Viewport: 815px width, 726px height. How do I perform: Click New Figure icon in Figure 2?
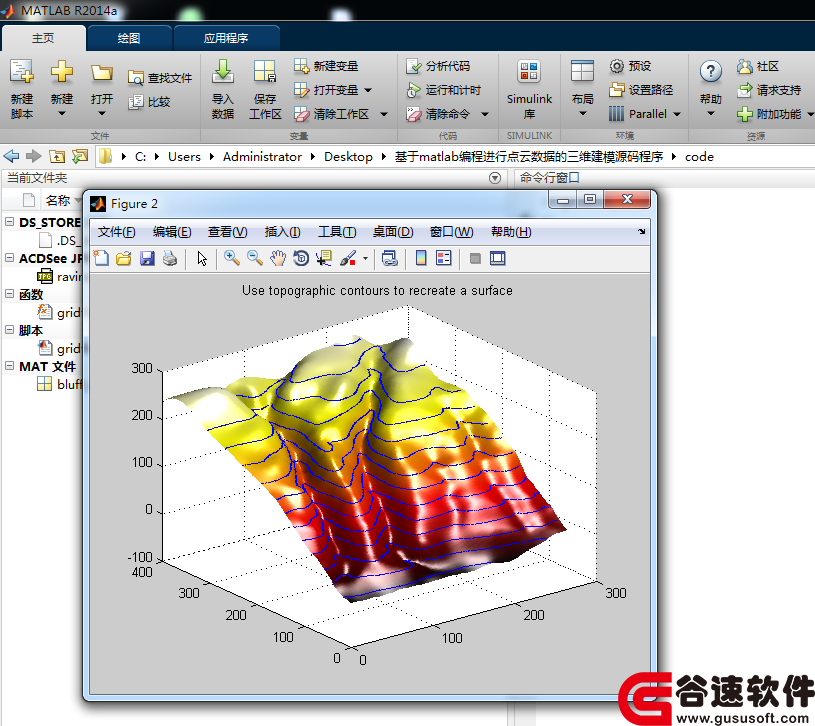tap(101, 258)
